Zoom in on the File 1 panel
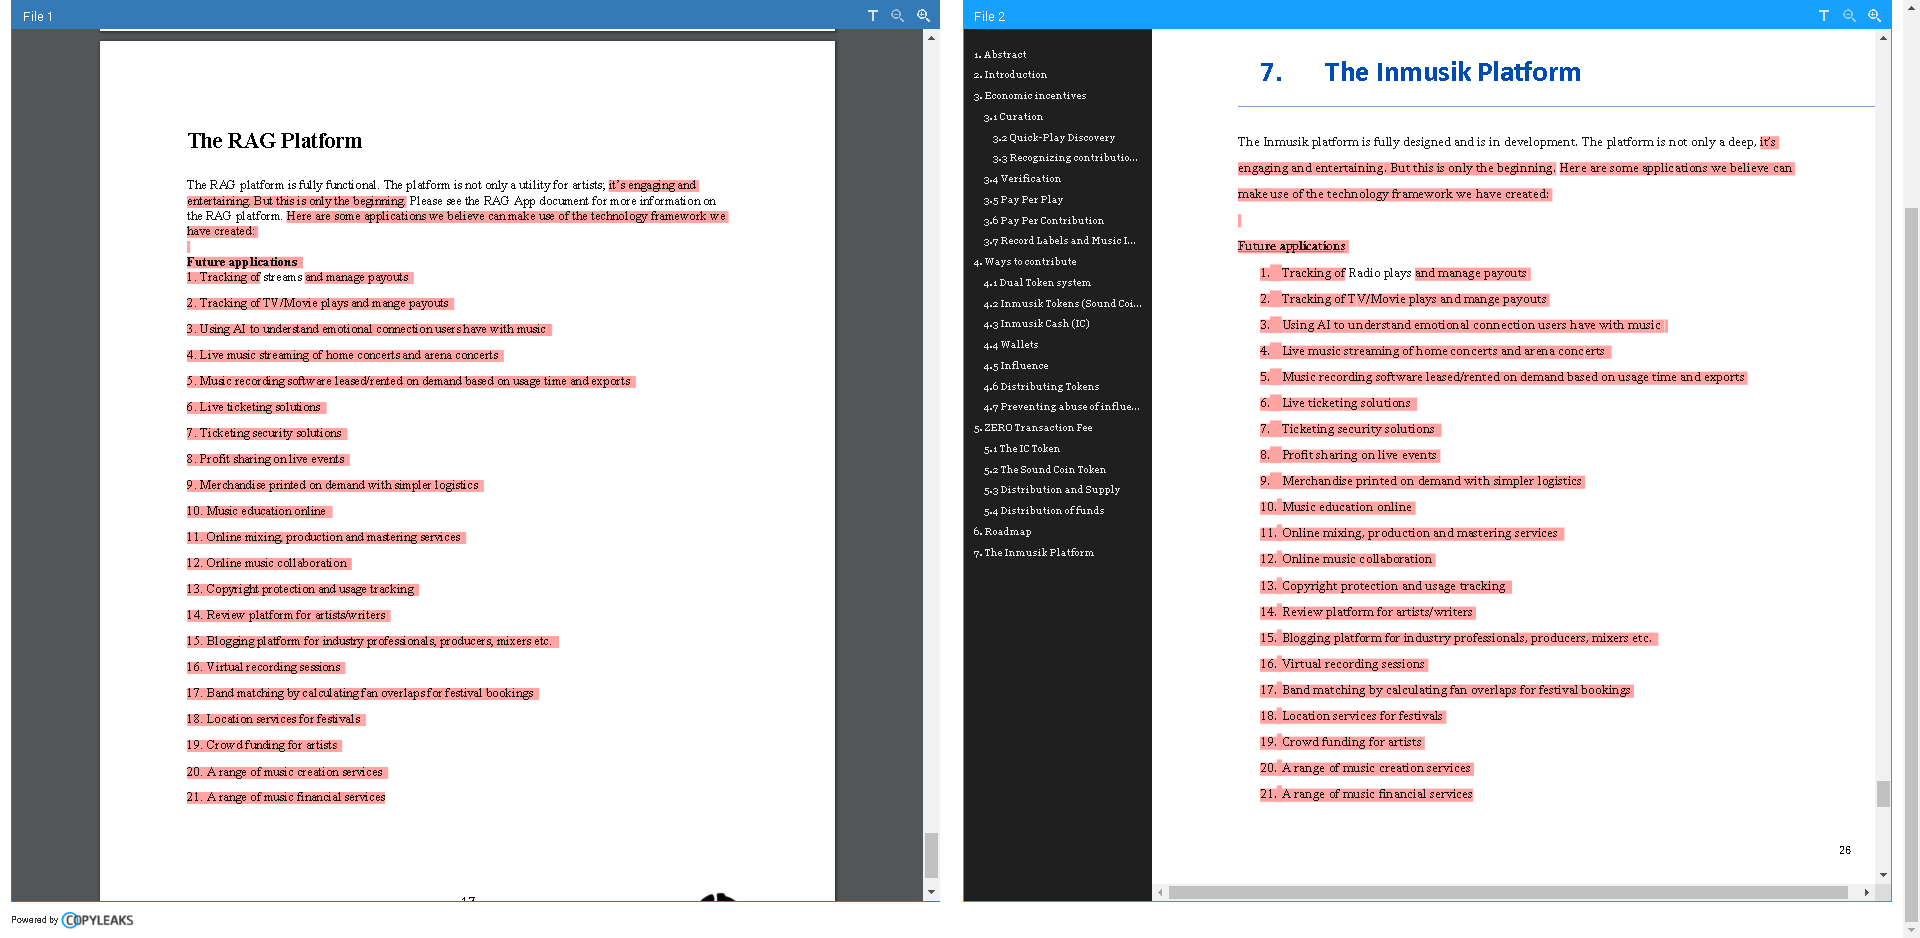 (x=923, y=16)
